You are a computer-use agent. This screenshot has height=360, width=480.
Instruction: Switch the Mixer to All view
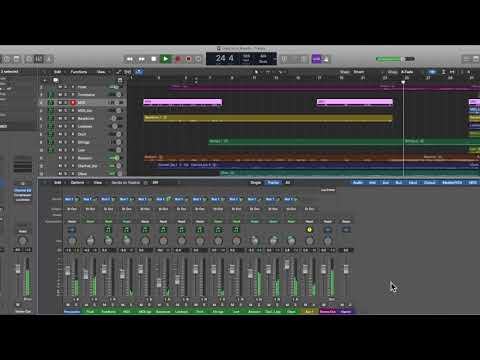(x=288, y=183)
